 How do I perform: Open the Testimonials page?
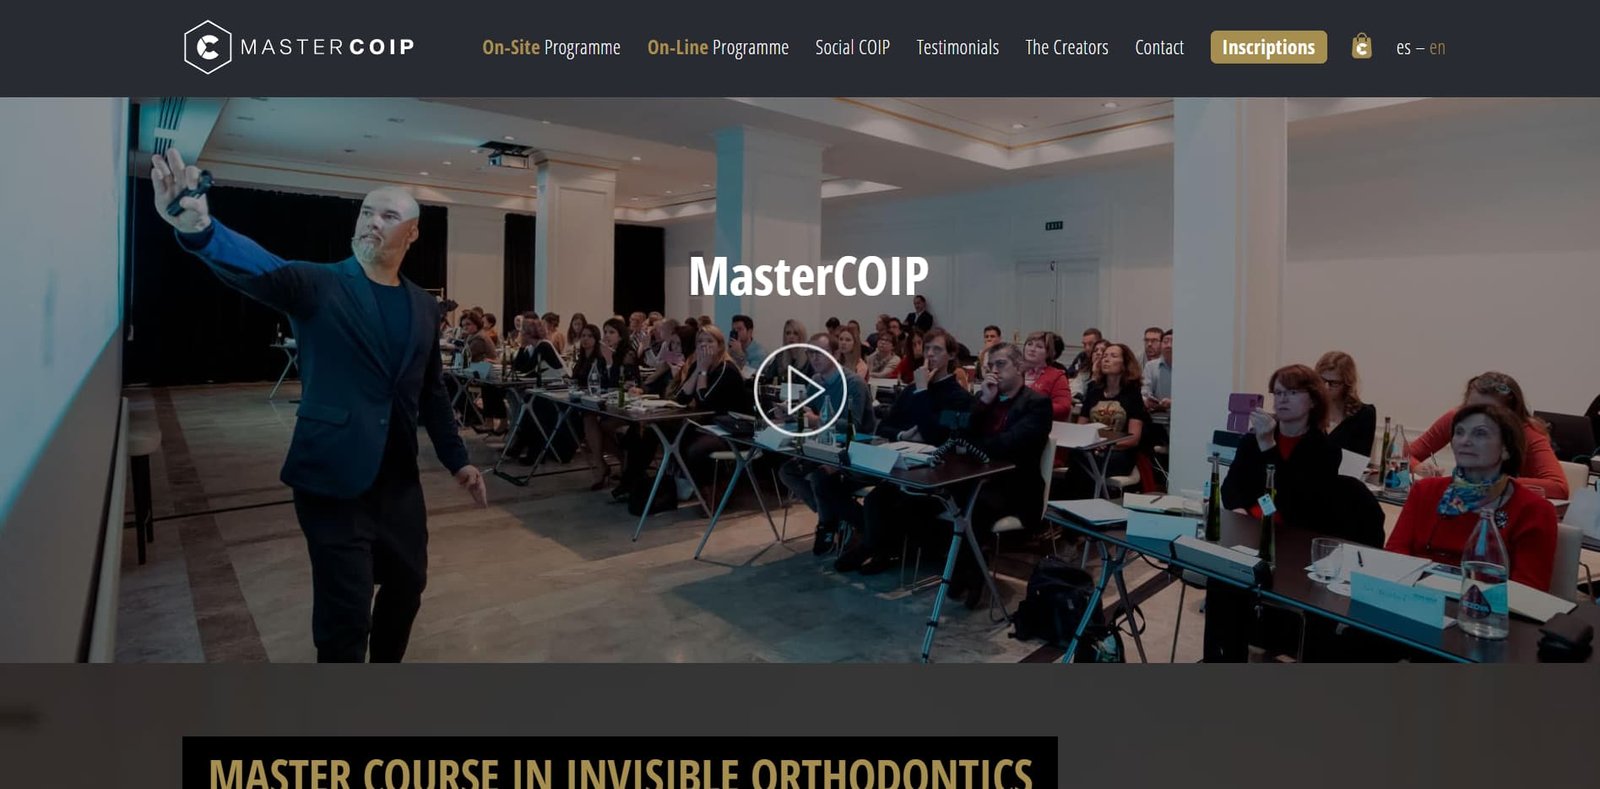(x=957, y=47)
